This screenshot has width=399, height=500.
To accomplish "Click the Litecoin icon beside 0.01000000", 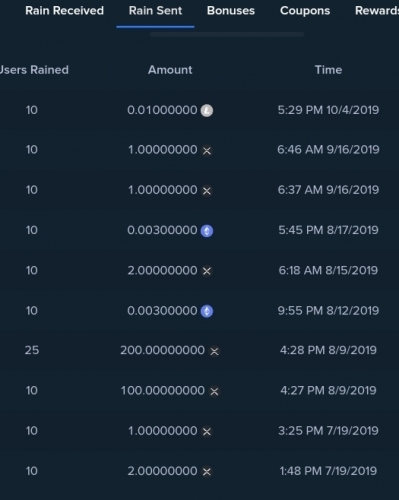I will [207, 110].
